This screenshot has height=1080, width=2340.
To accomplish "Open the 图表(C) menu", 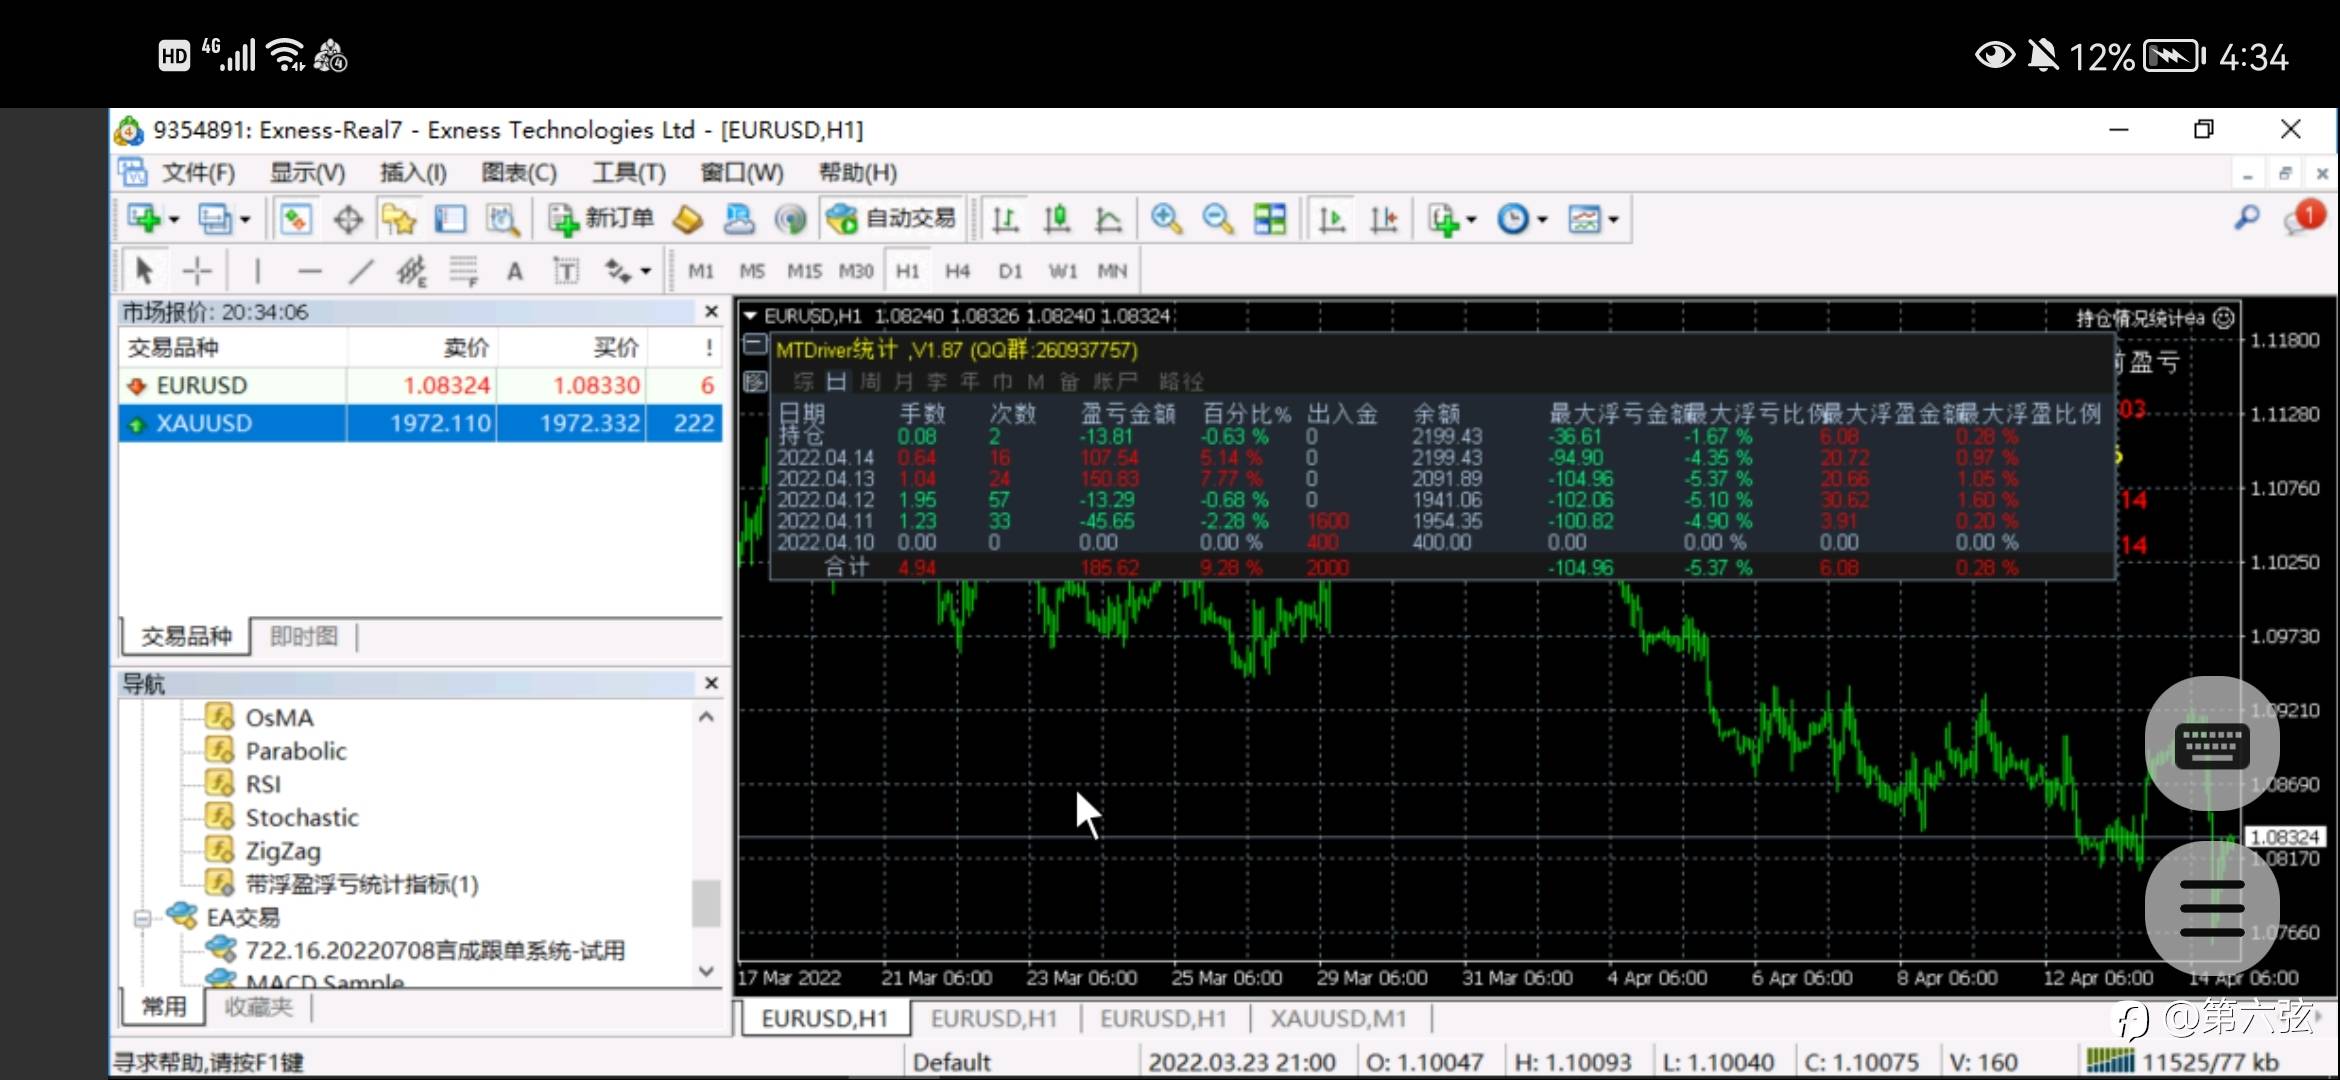I will [x=519, y=173].
